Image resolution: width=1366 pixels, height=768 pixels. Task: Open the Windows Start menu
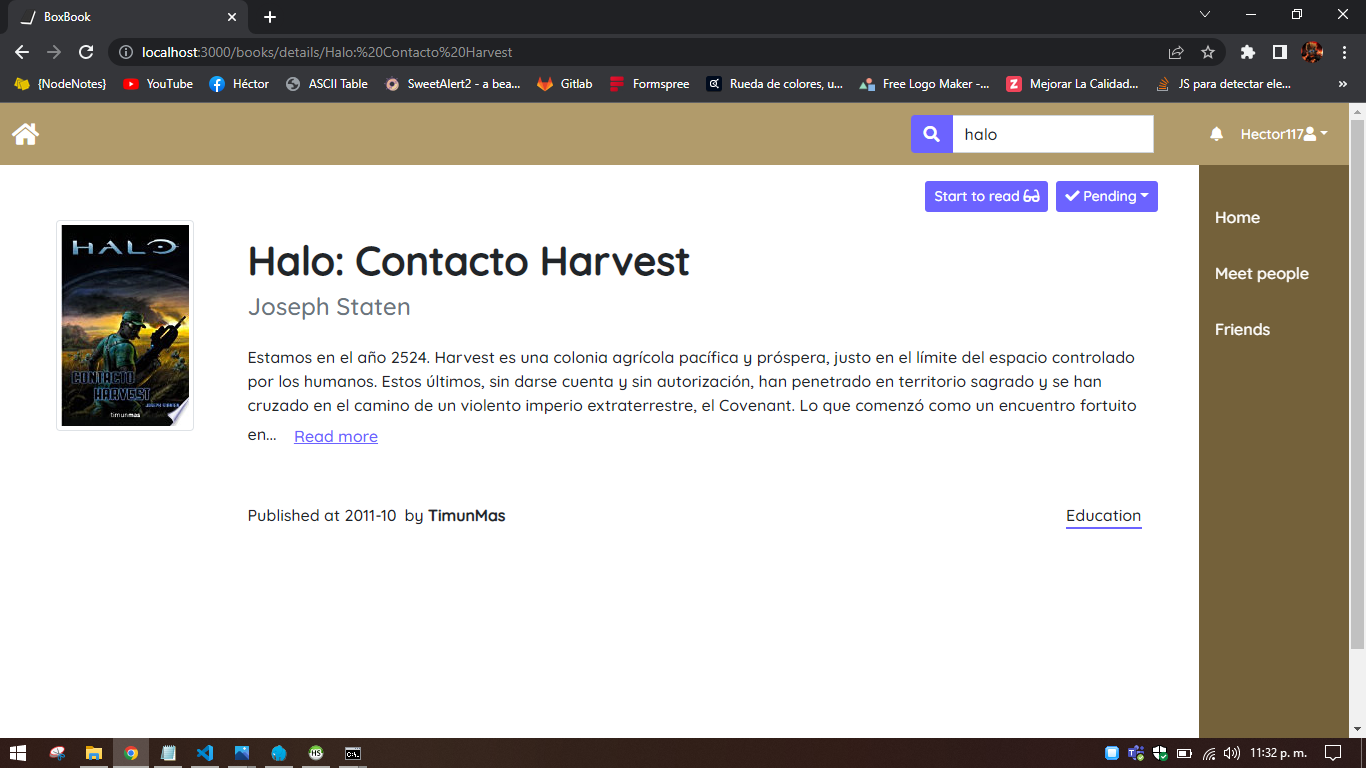tap(18, 753)
